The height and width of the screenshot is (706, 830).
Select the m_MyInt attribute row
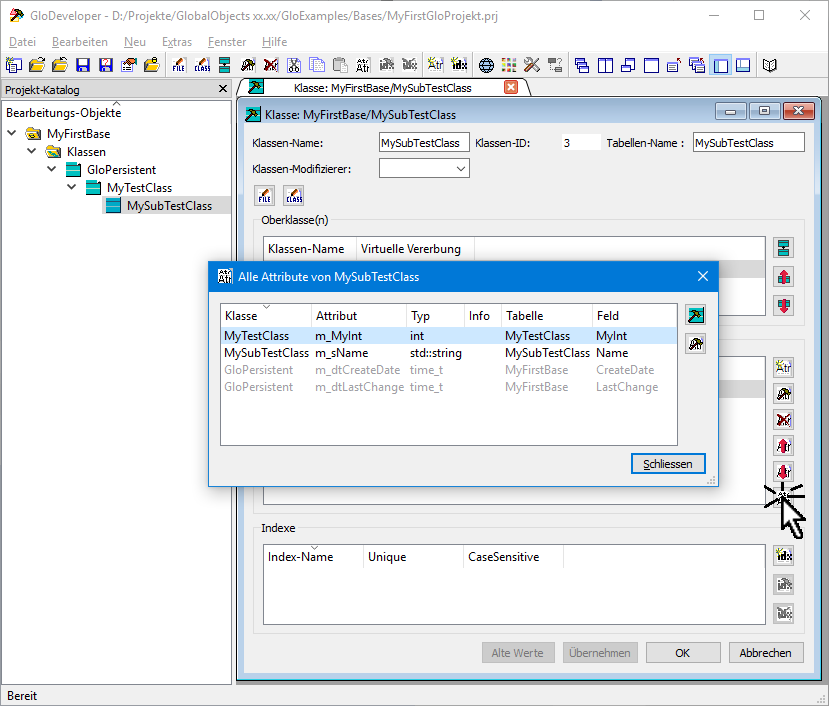449,336
